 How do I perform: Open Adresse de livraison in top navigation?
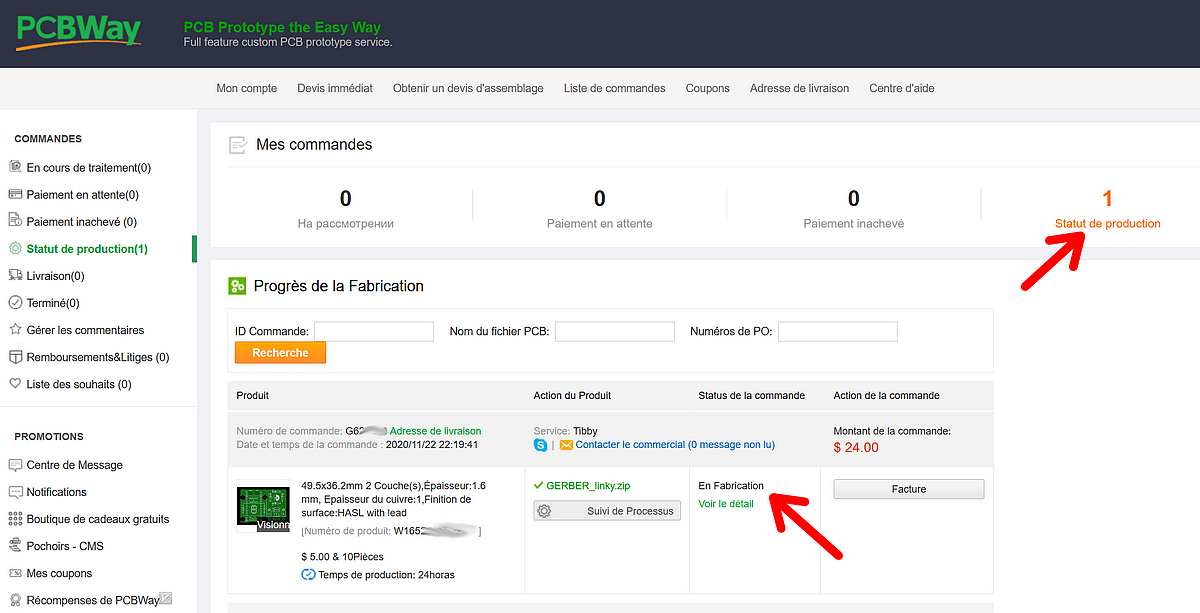coord(799,88)
